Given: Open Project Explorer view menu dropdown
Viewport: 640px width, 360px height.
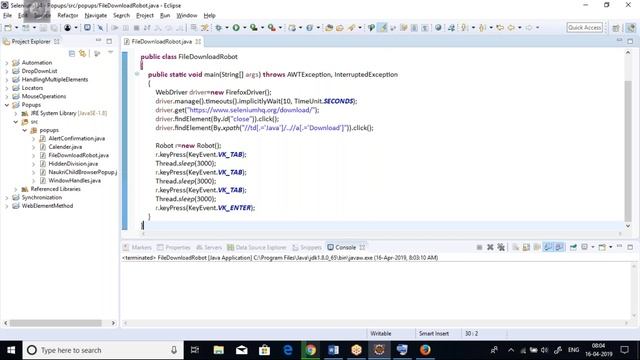Looking at the screenshot, I should pyautogui.click(x=111, y=53).
